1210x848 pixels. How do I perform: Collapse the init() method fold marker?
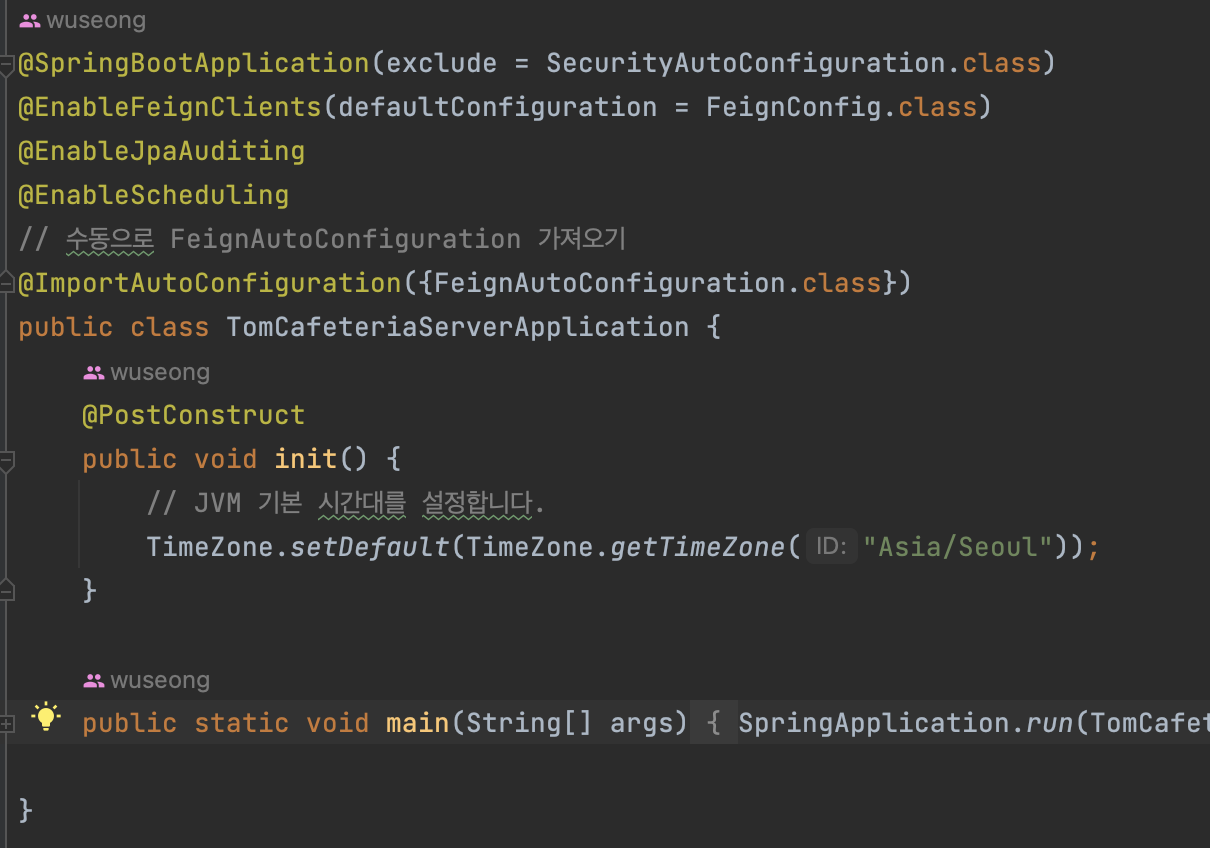pos(6,461)
